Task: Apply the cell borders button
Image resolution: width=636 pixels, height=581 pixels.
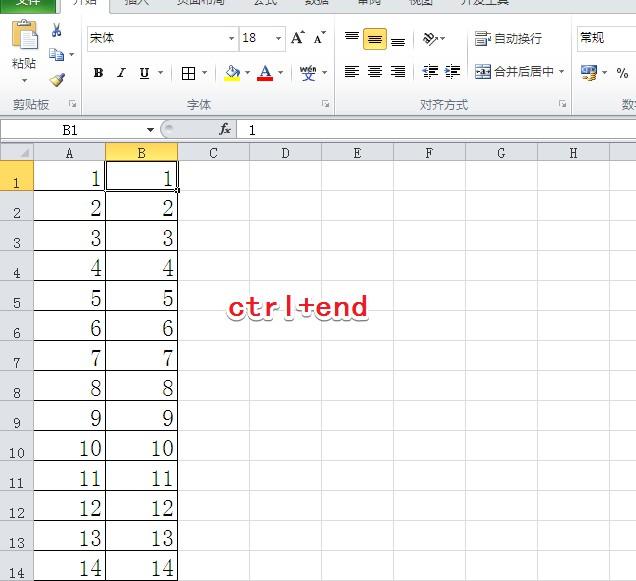Action: 188,73
